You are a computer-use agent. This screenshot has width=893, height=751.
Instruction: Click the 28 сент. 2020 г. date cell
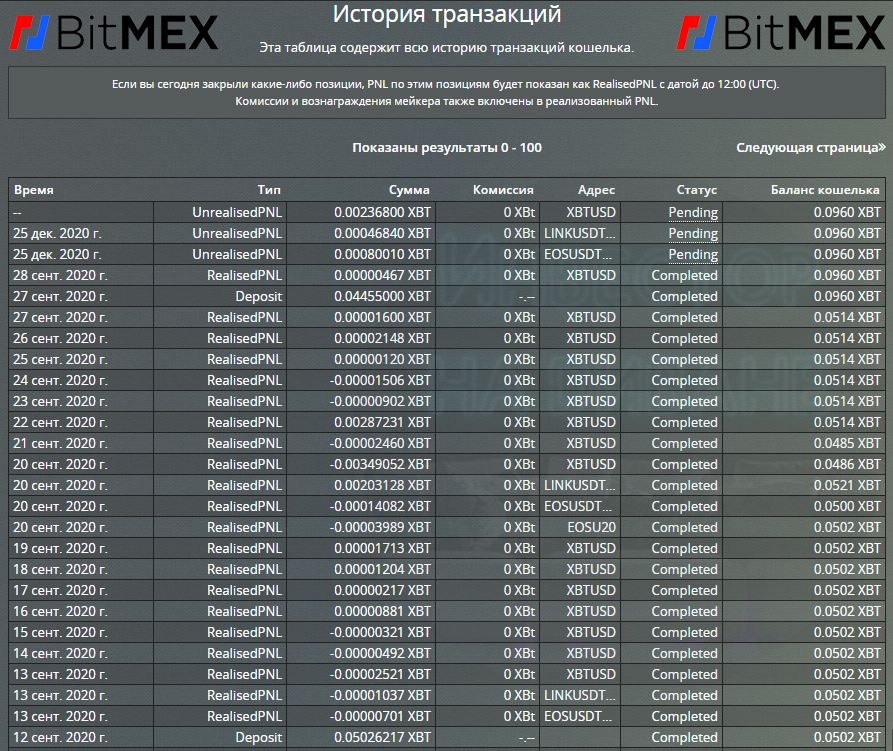[60, 275]
